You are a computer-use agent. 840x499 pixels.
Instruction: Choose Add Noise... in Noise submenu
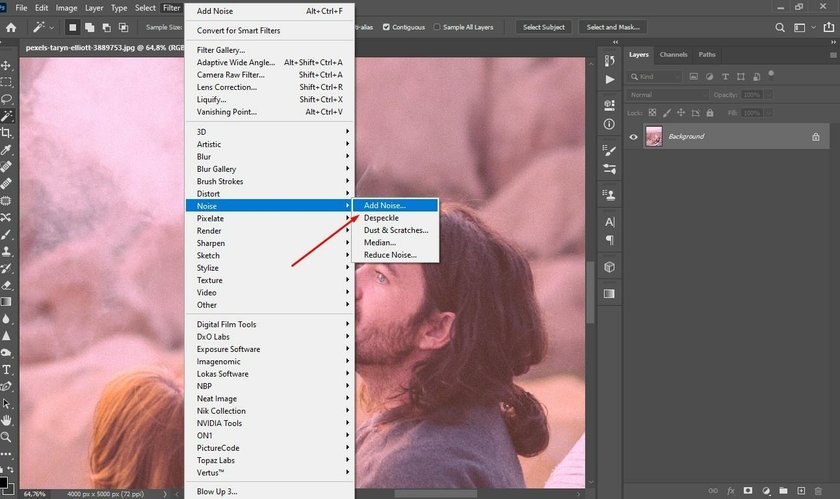(395, 205)
